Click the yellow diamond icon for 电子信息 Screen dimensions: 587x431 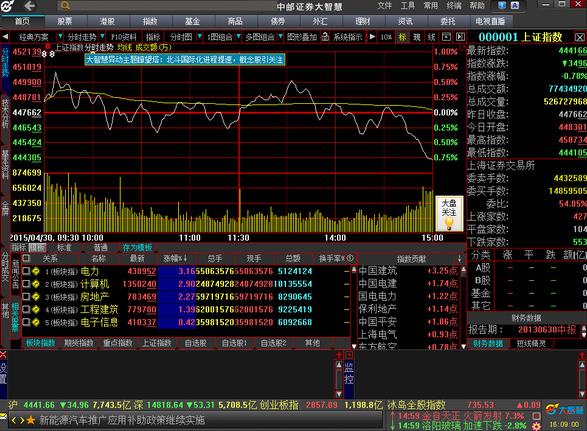click(36, 322)
